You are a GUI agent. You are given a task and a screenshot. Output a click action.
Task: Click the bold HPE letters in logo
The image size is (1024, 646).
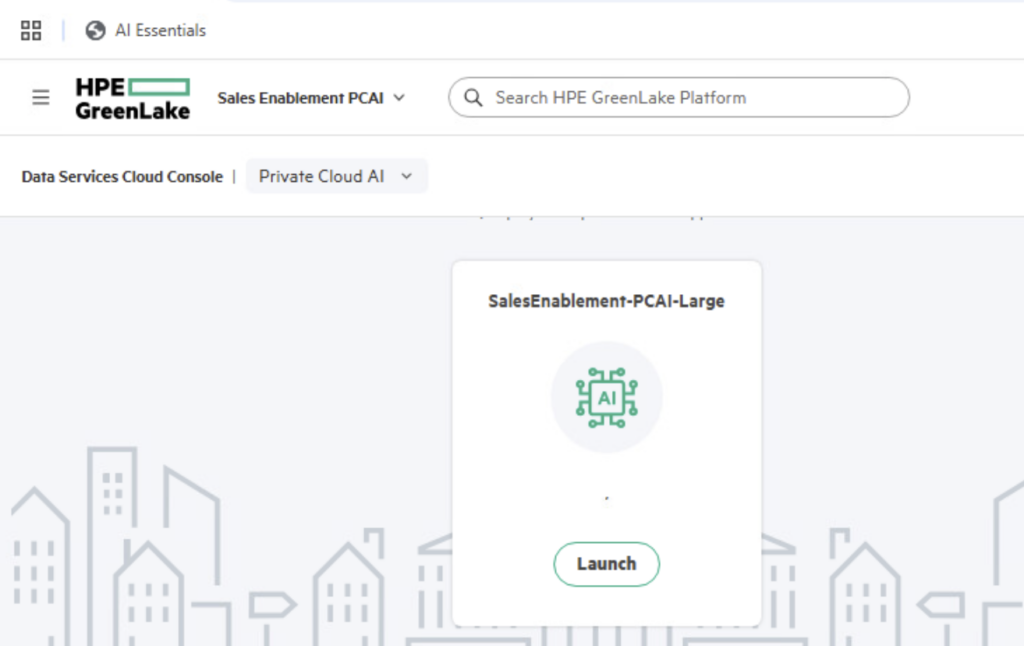tap(100, 87)
